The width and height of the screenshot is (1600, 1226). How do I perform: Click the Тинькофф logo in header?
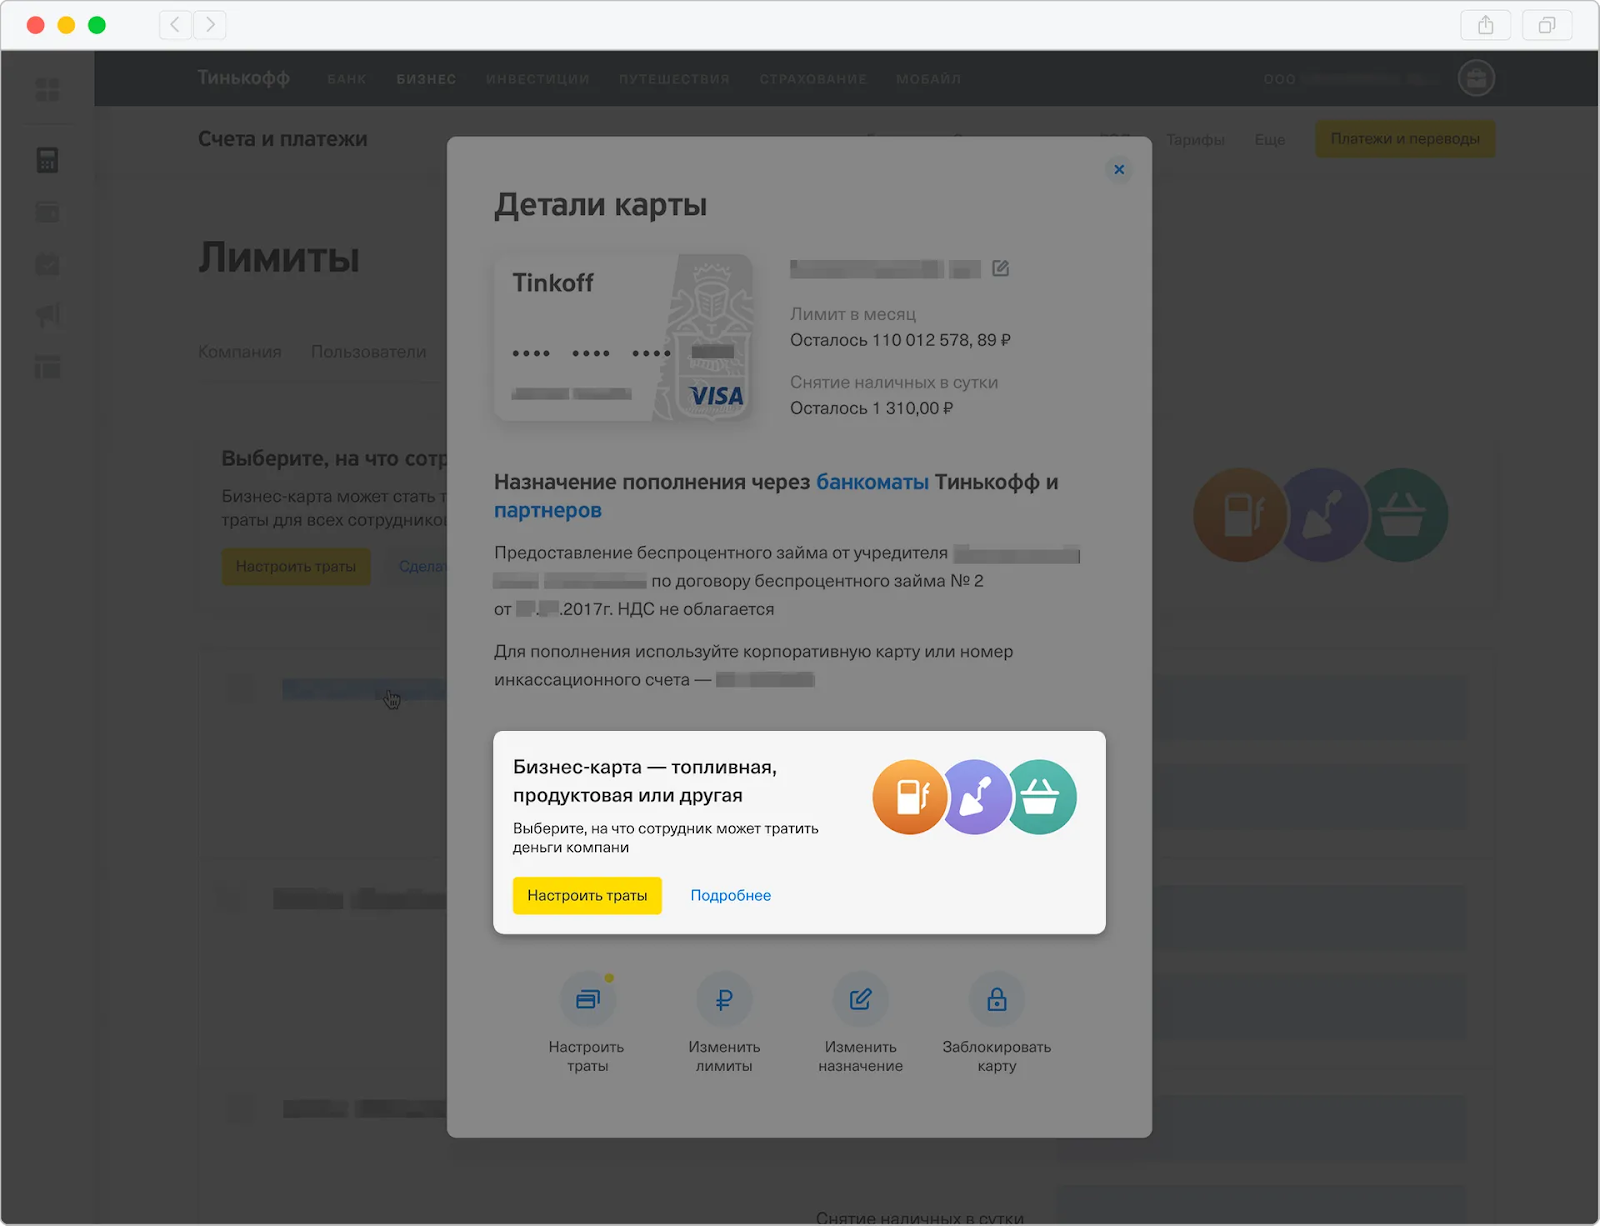(x=243, y=77)
